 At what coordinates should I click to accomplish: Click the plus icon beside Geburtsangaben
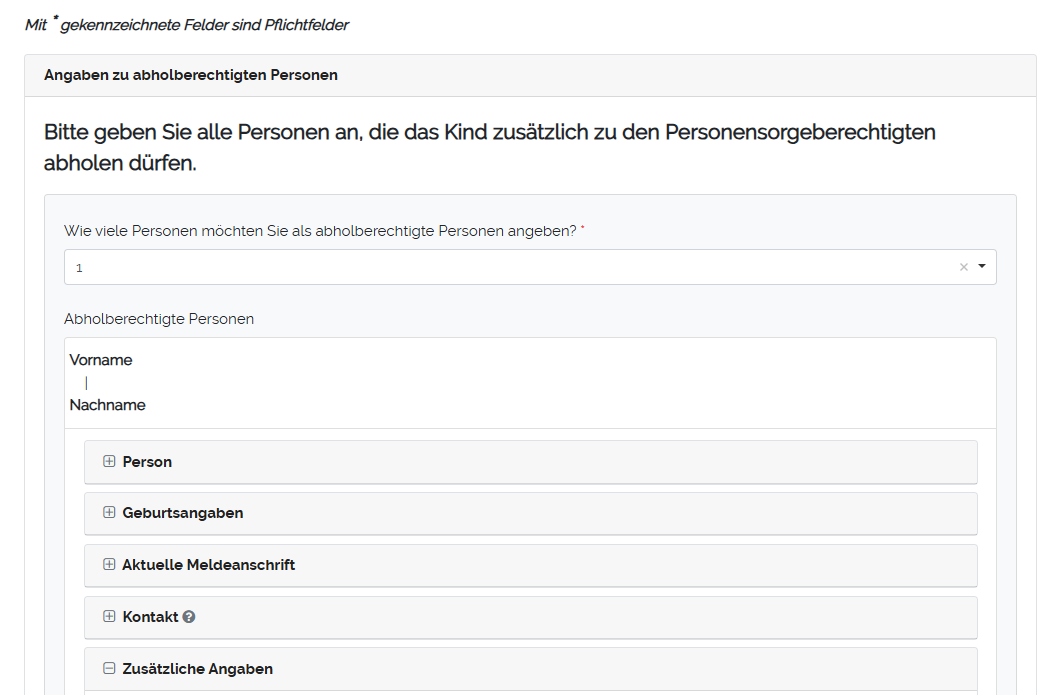click(x=110, y=512)
